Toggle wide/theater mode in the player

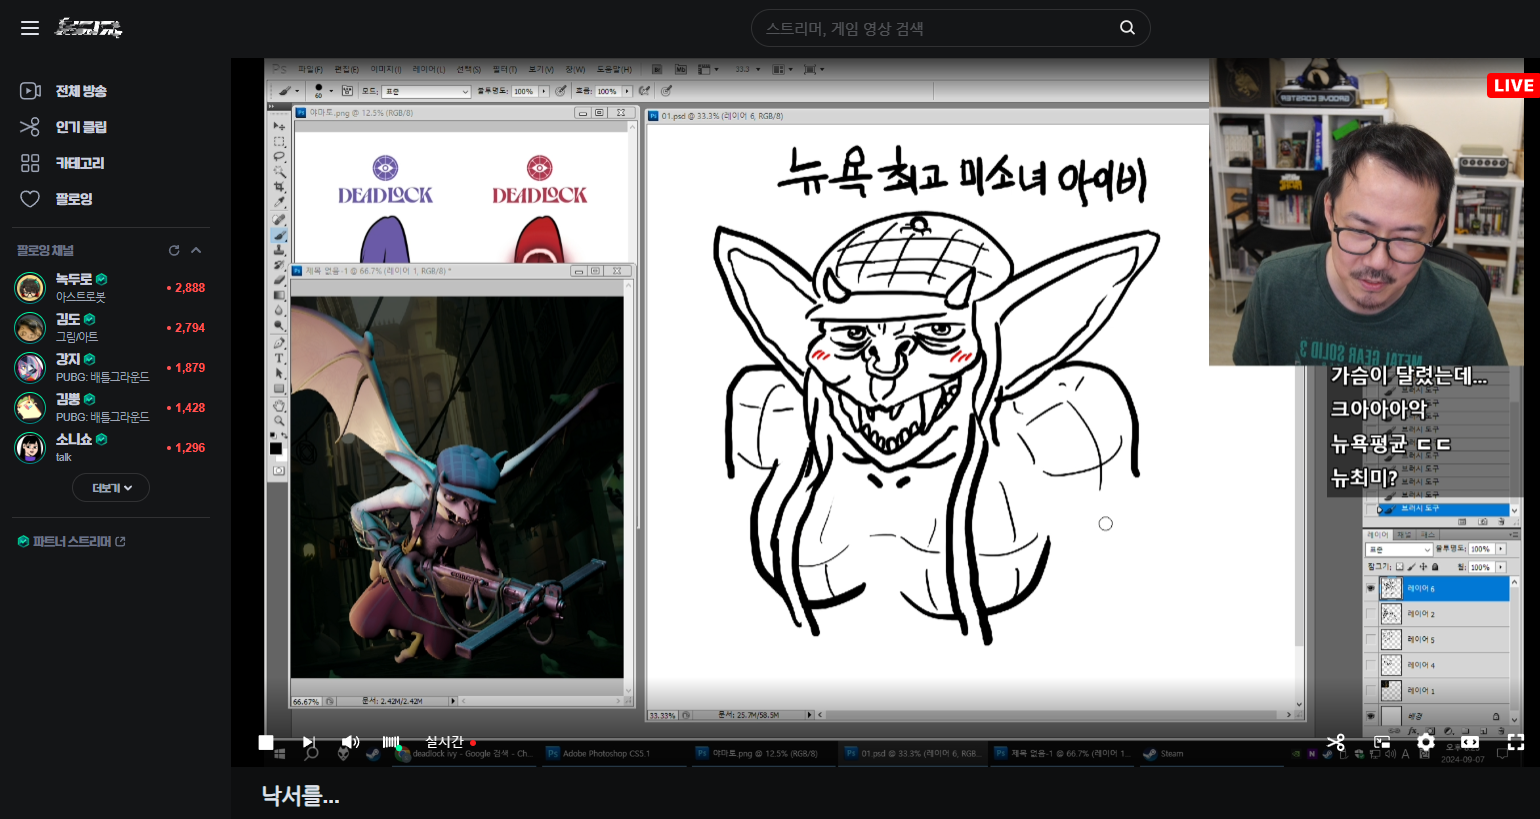(x=1470, y=742)
